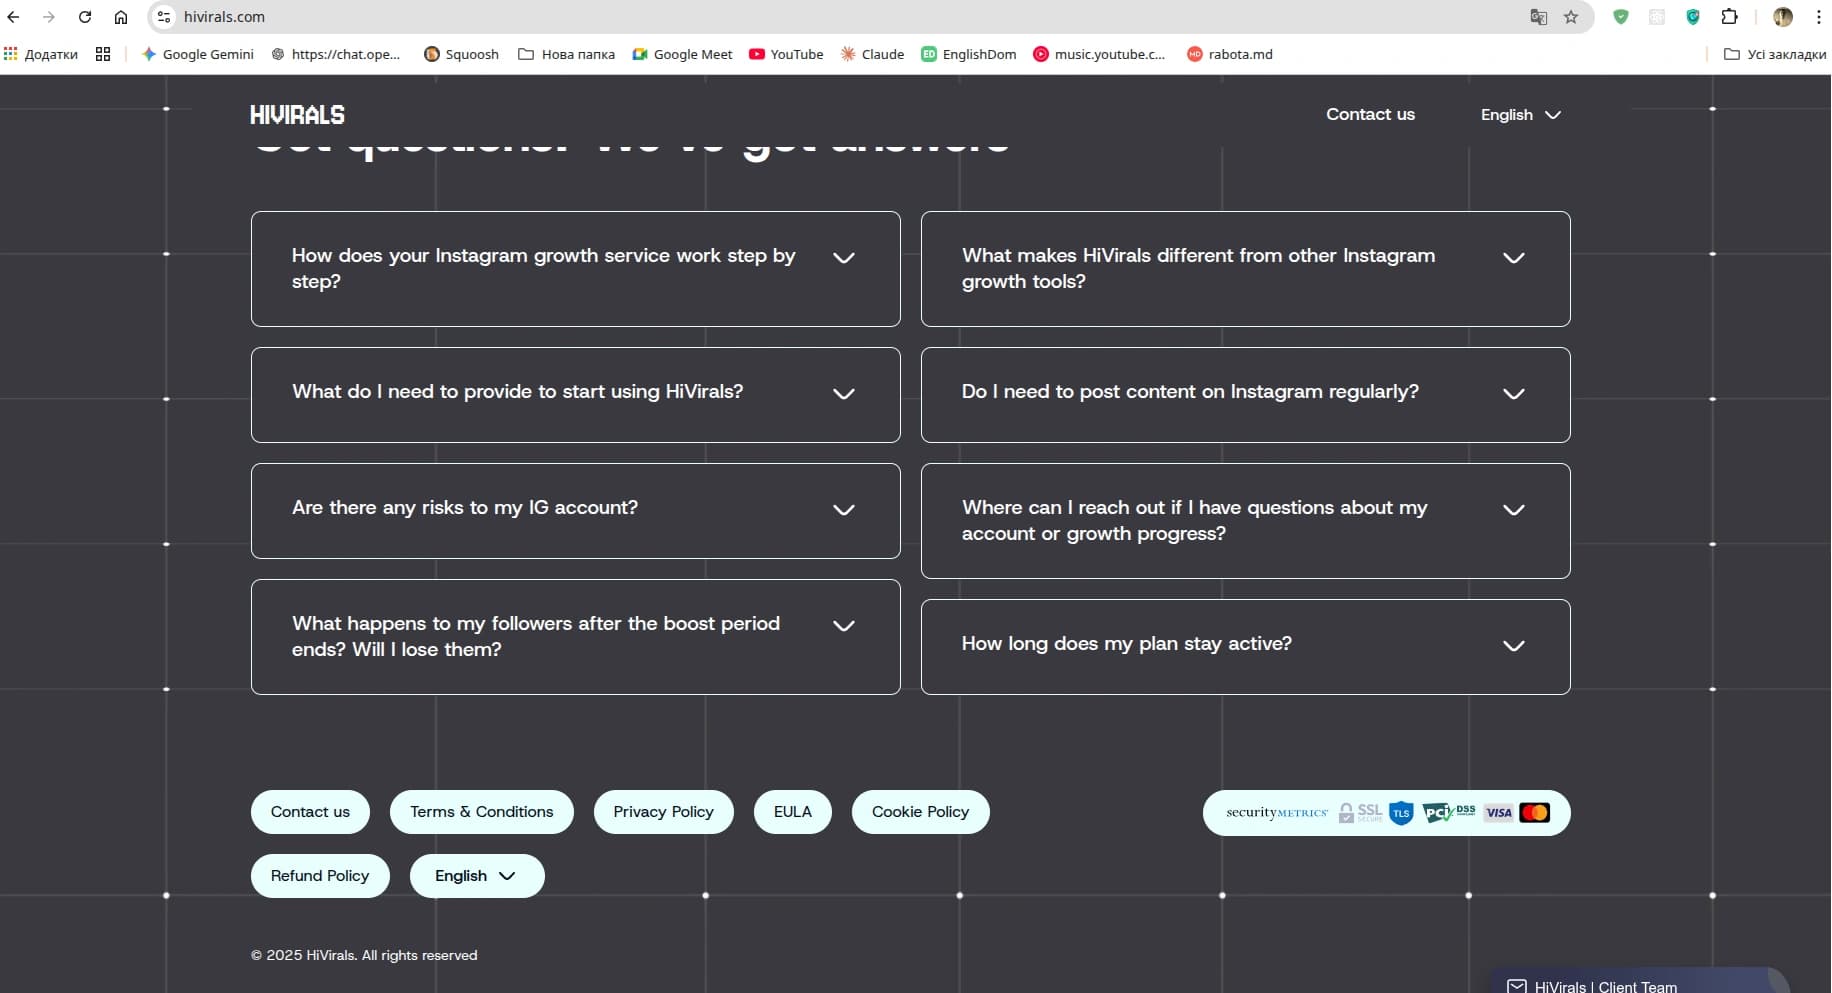
Task: Open the extensions puzzle menu
Action: (x=1729, y=17)
